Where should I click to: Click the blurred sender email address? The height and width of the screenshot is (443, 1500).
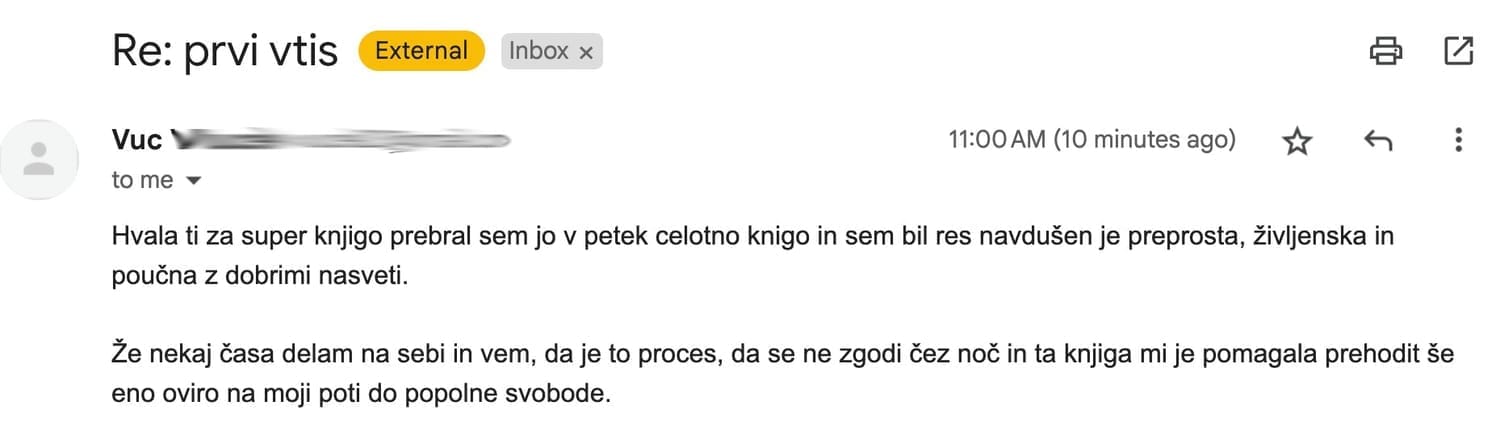point(340,141)
